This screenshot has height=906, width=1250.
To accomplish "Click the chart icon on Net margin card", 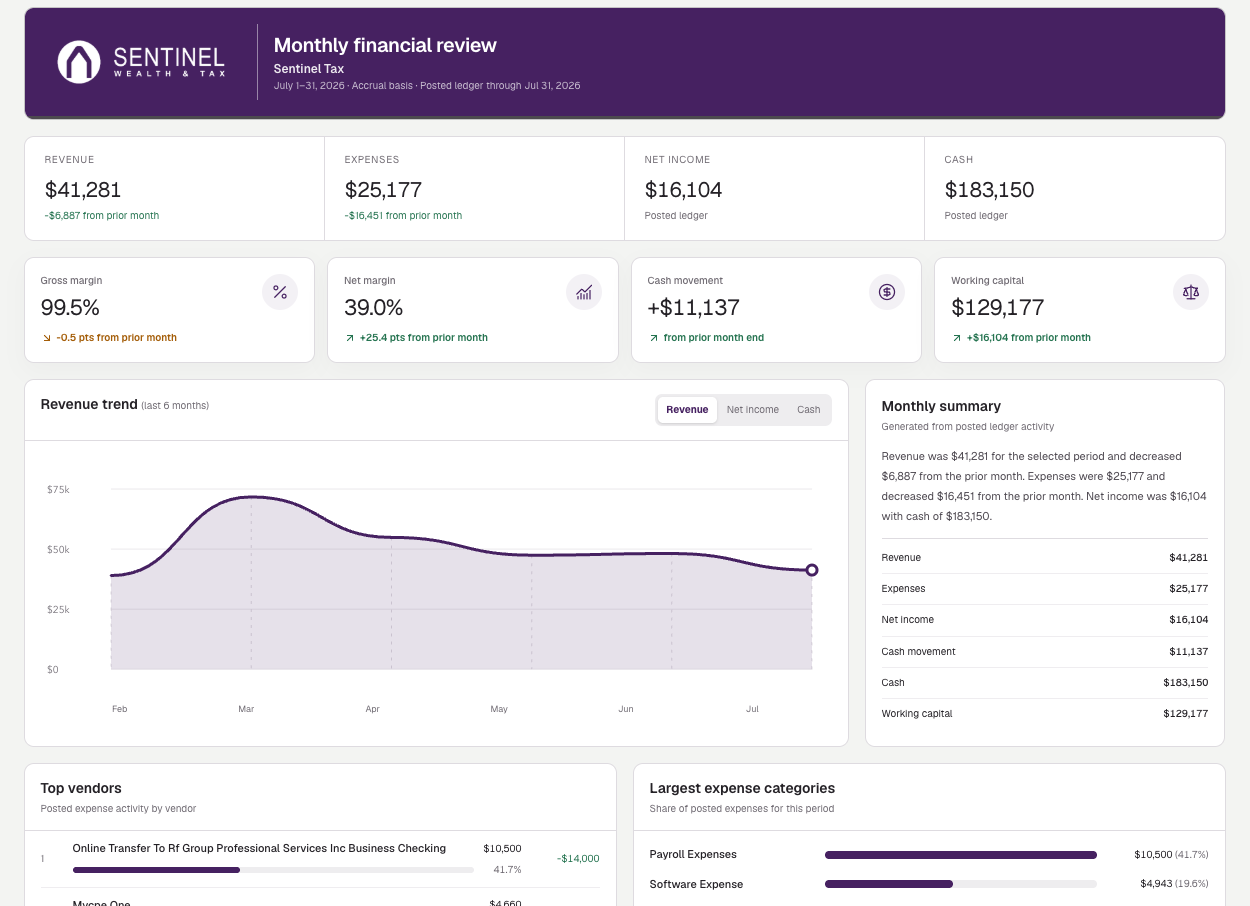I will 584,292.
